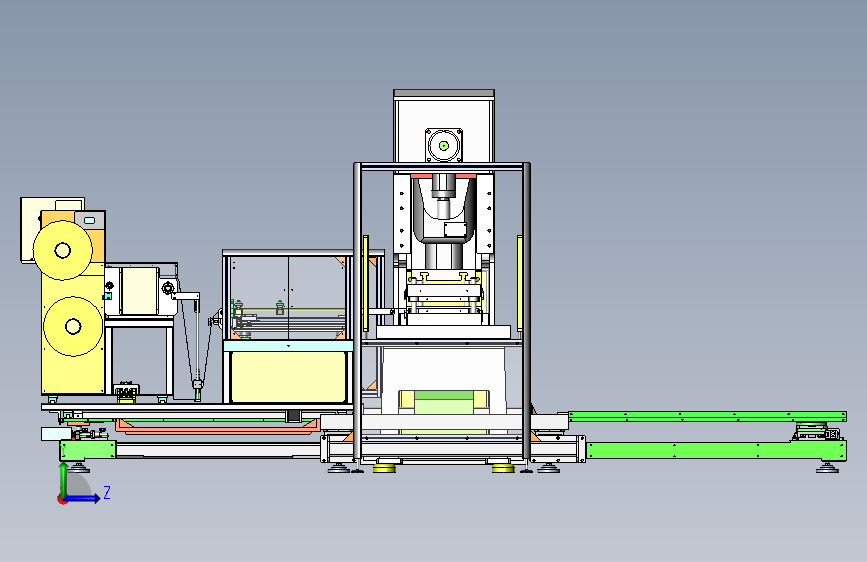Select the pale yellow panel below the enclosure
Screen dimensions: 867x562
(289, 377)
